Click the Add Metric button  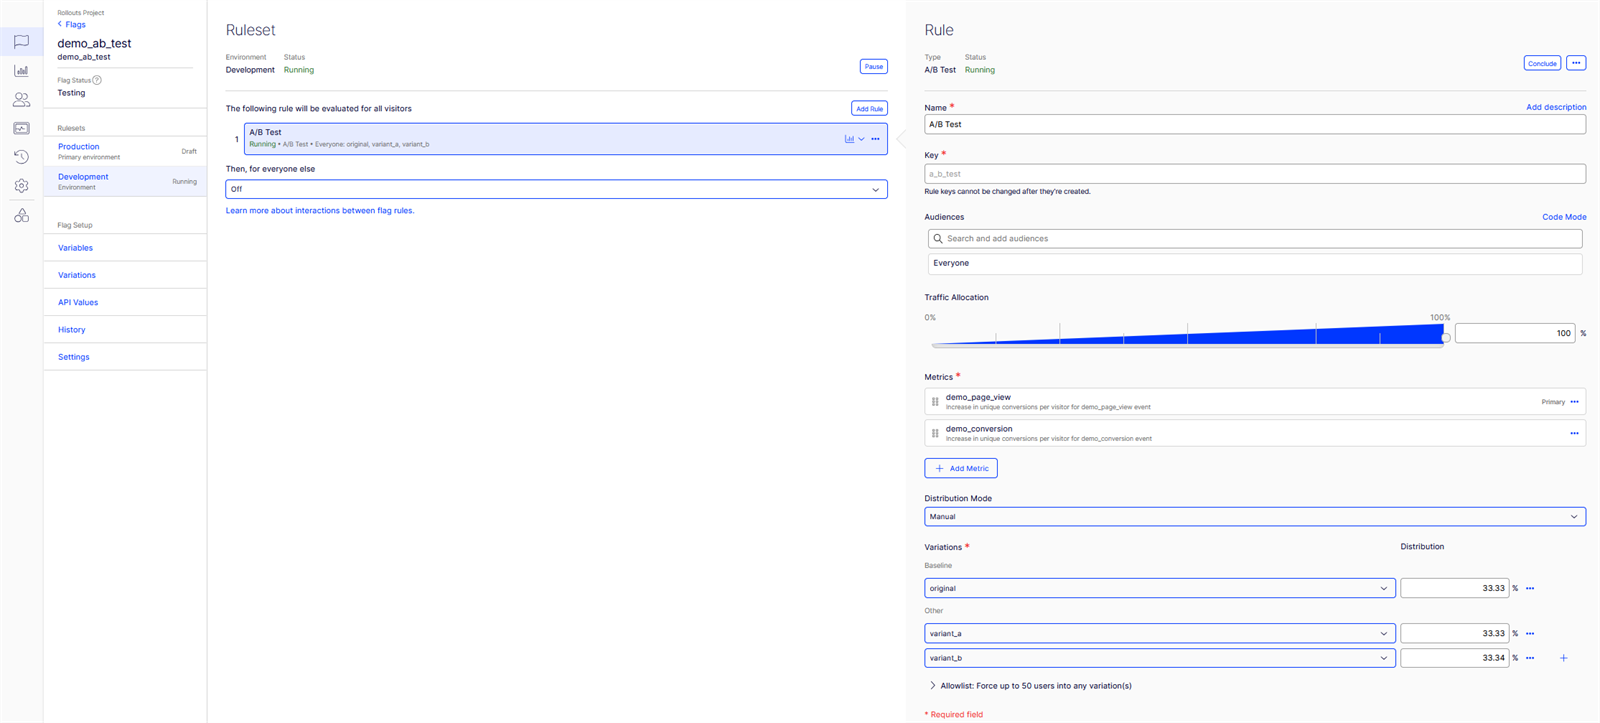click(960, 468)
